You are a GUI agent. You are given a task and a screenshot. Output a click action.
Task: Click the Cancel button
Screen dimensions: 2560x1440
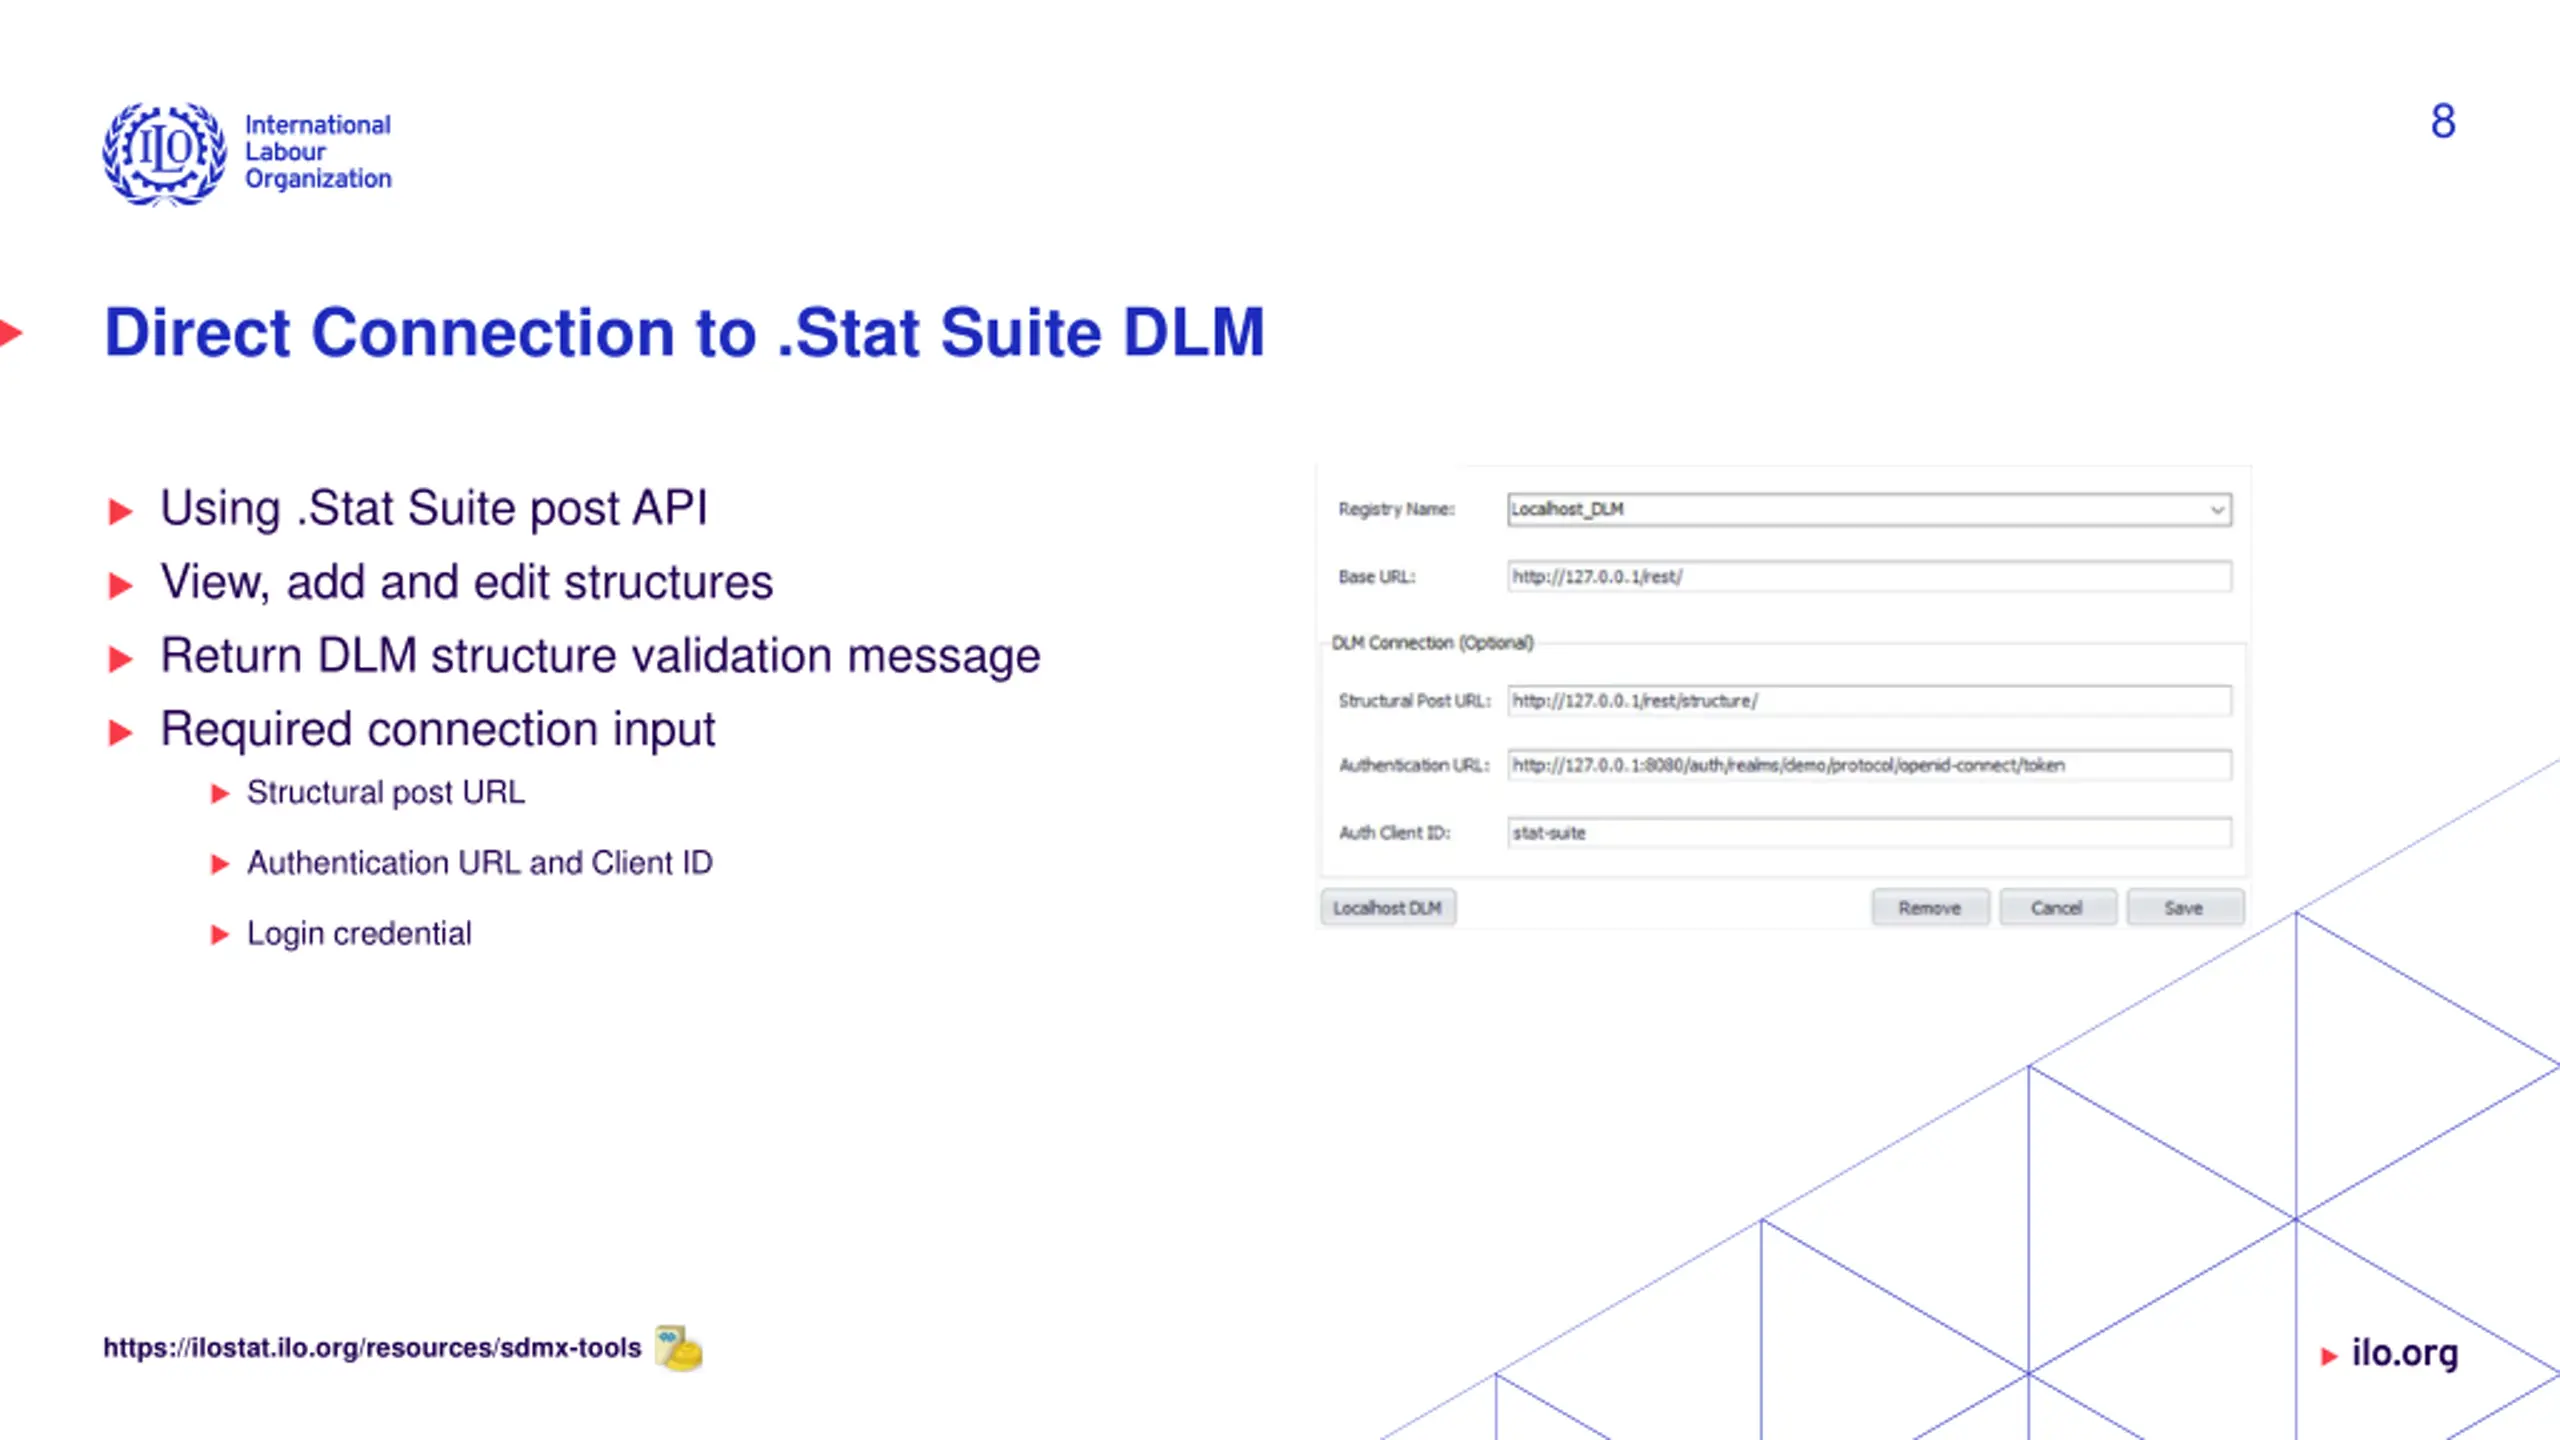point(2057,908)
